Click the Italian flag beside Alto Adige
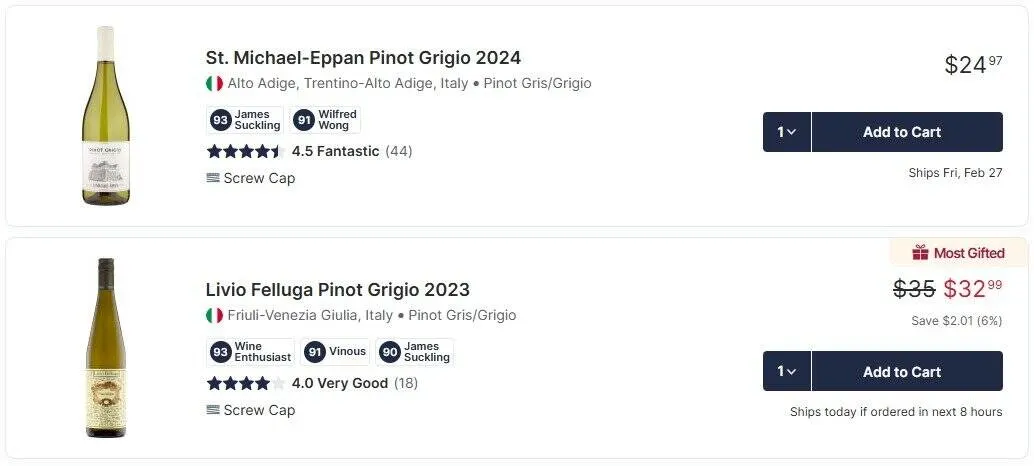 click(x=214, y=84)
